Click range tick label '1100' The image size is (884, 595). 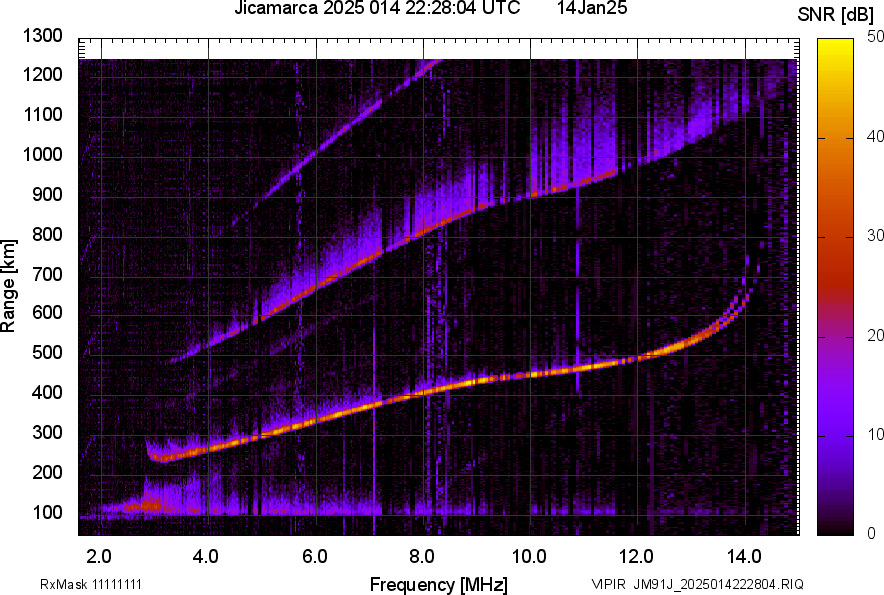(42, 114)
